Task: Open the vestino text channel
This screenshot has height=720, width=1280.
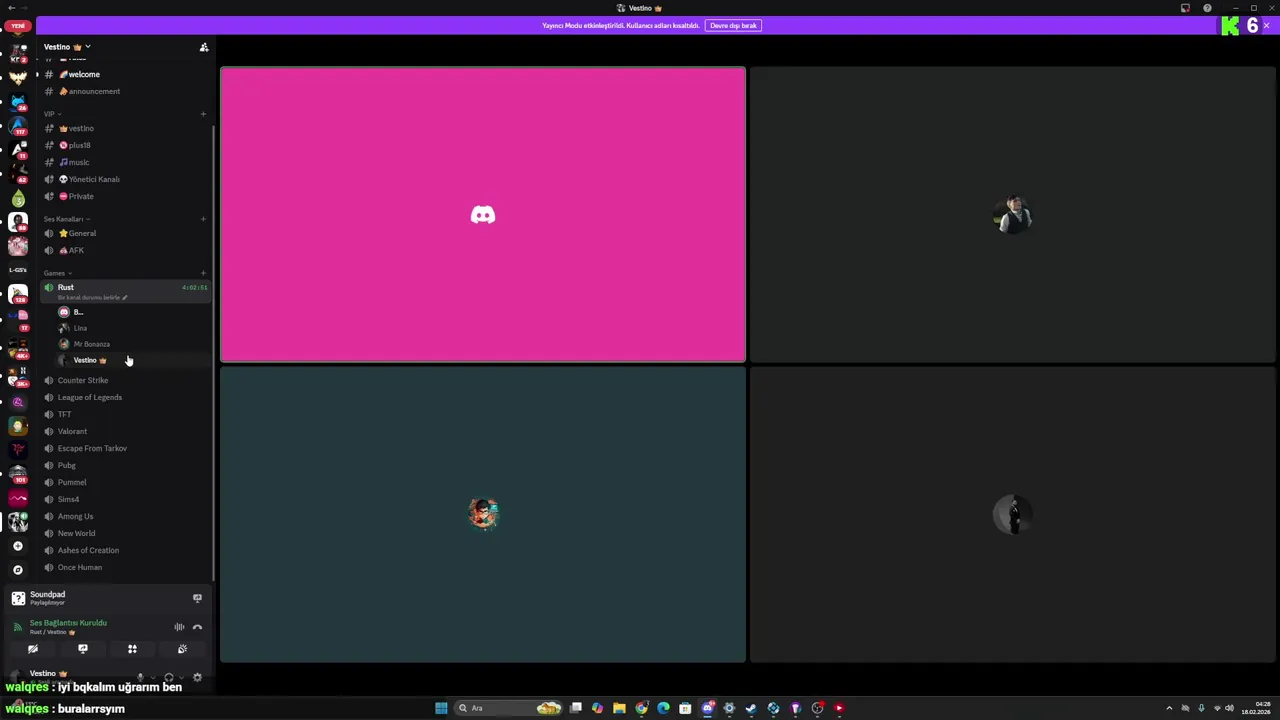Action: 125,128
